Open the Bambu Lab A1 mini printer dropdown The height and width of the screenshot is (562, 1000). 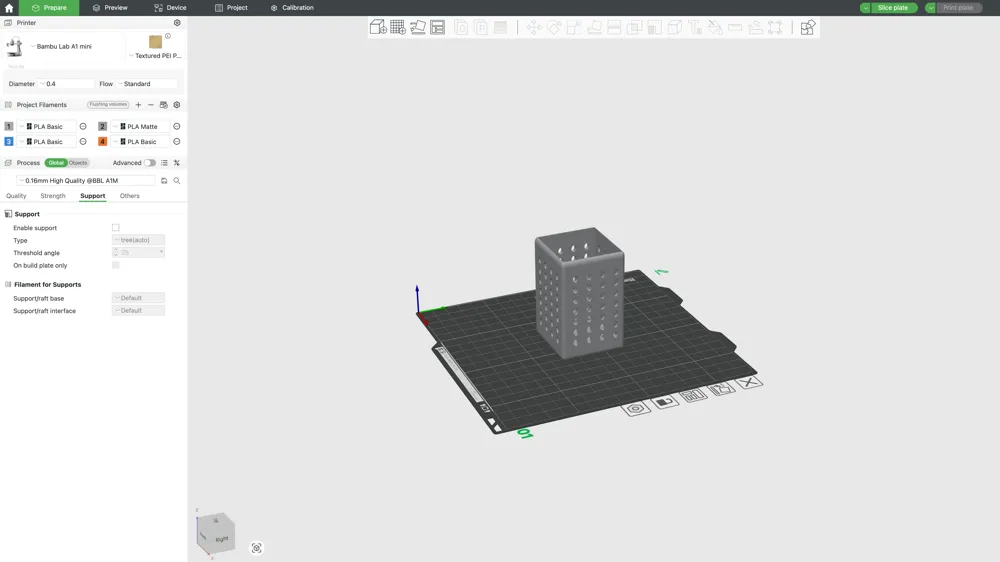[62, 47]
